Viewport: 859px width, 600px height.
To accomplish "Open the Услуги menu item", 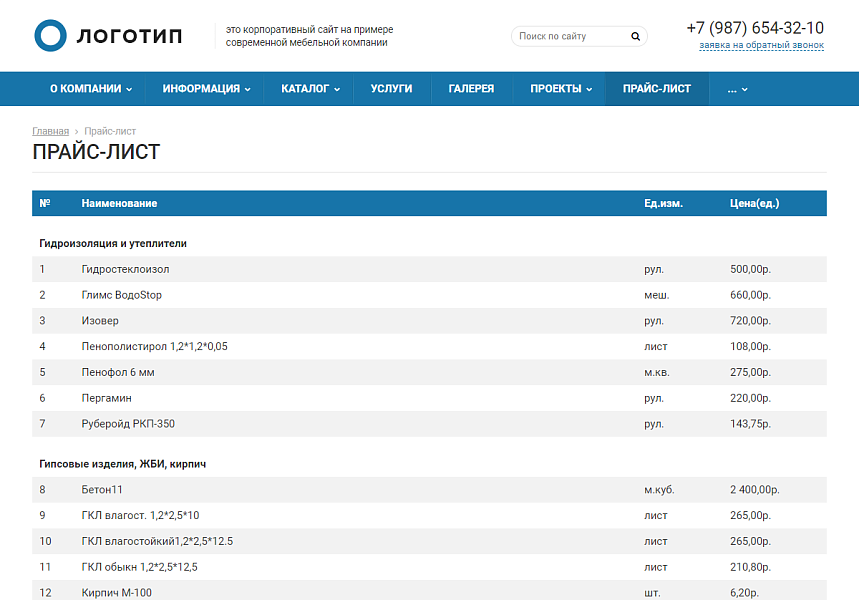I will click(x=391, y=89).
